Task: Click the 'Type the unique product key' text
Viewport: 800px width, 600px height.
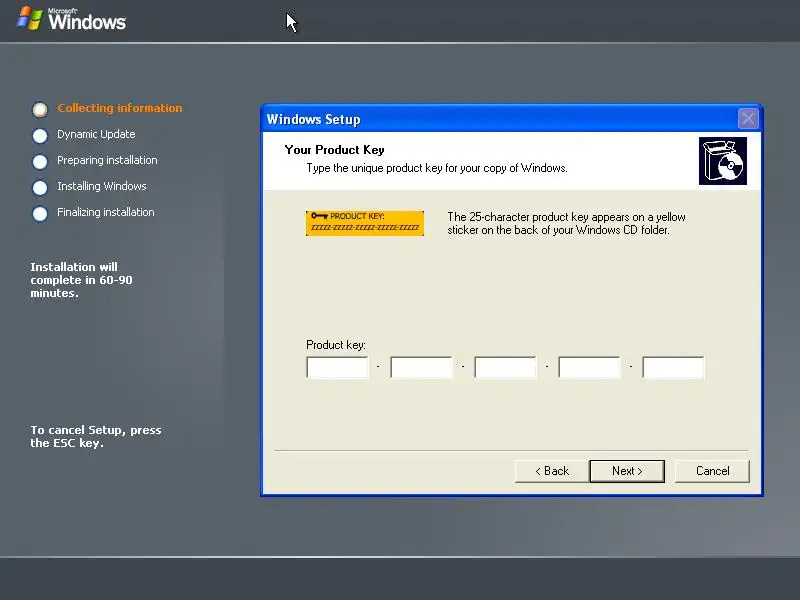Action: [437, 168]
